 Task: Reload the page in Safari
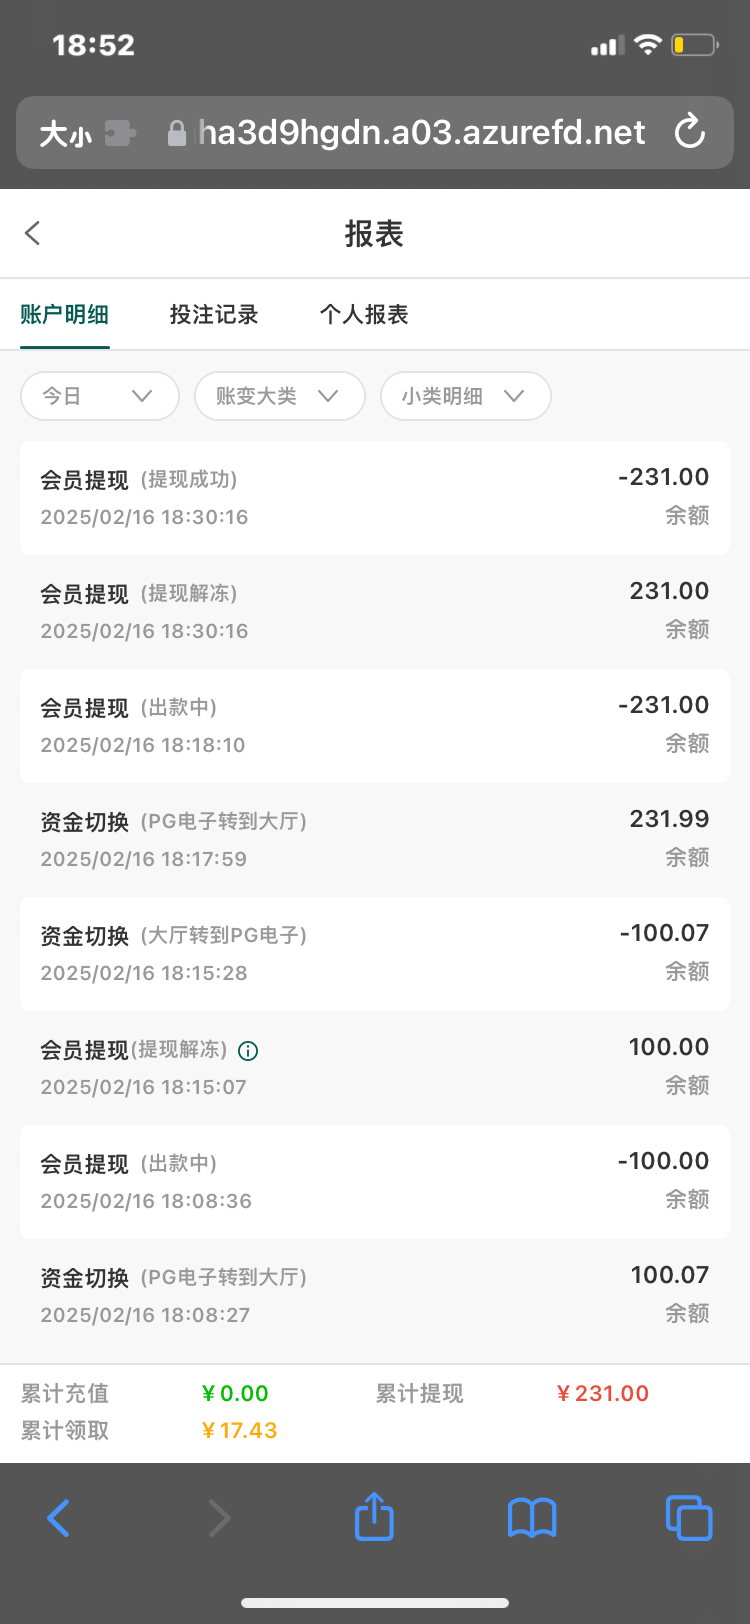click(690, 132)
